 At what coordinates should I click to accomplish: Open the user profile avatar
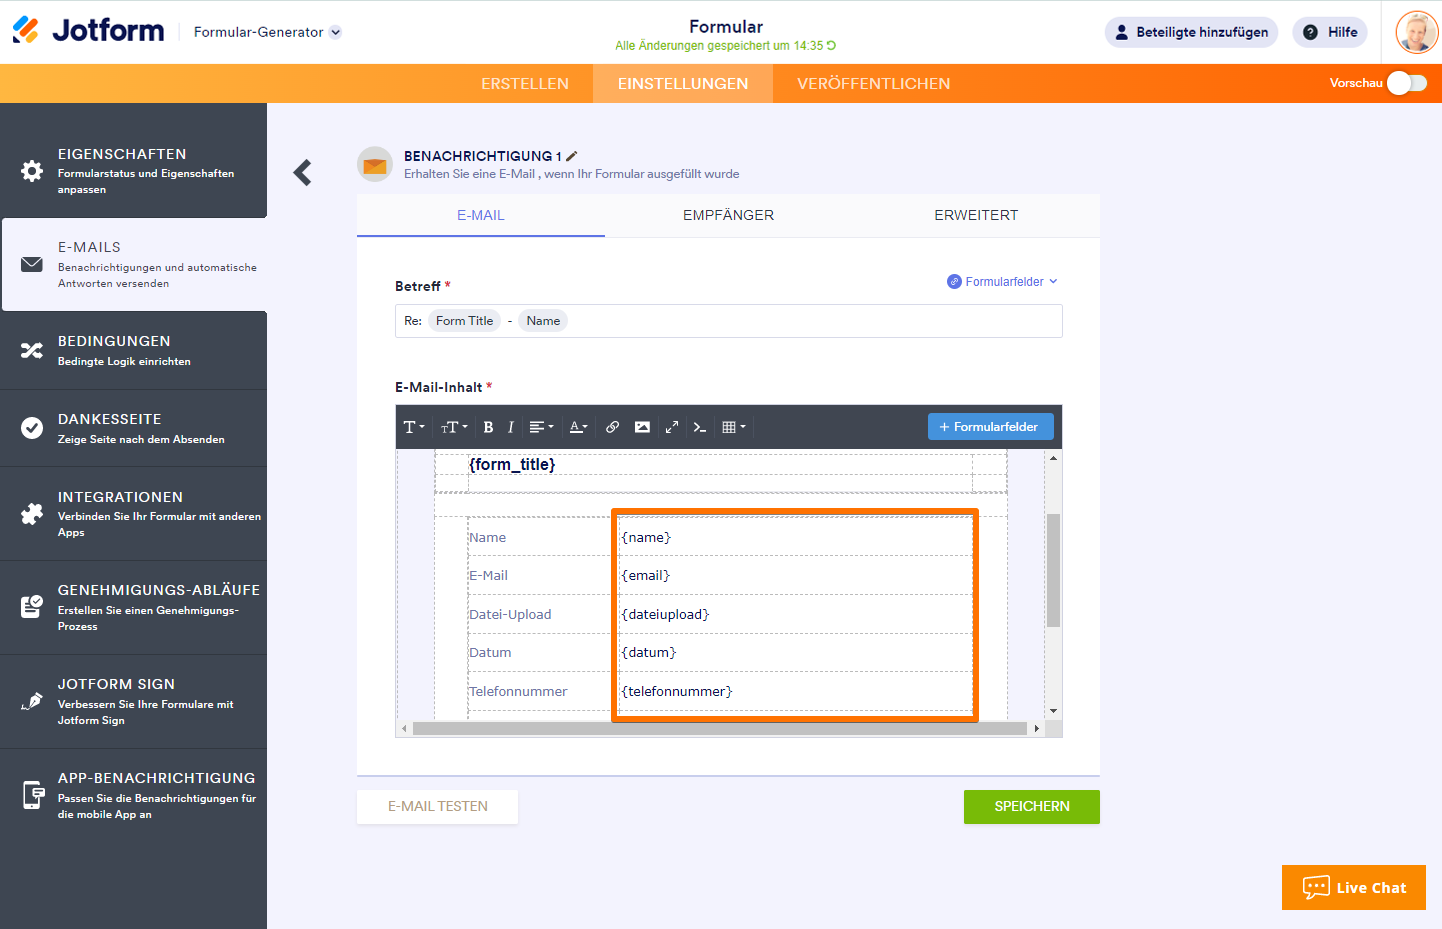click(x=1416, y=32)
